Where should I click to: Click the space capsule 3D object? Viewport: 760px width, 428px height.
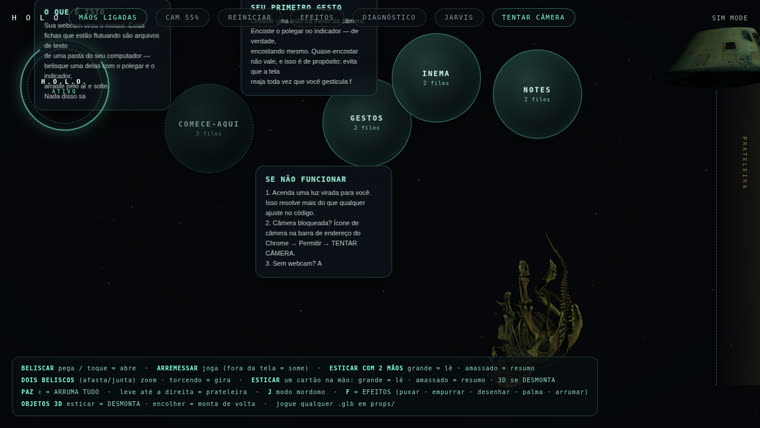click(x=713, y=56)
